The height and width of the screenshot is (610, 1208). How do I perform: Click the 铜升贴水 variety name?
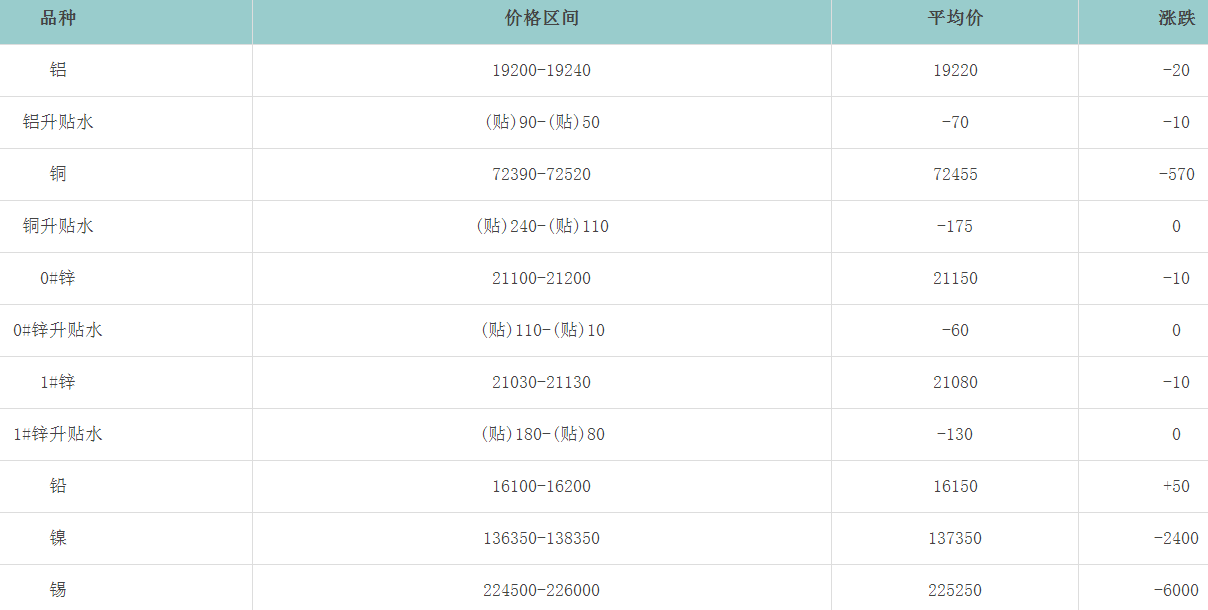pyautogui.click(x=58, y=226)
